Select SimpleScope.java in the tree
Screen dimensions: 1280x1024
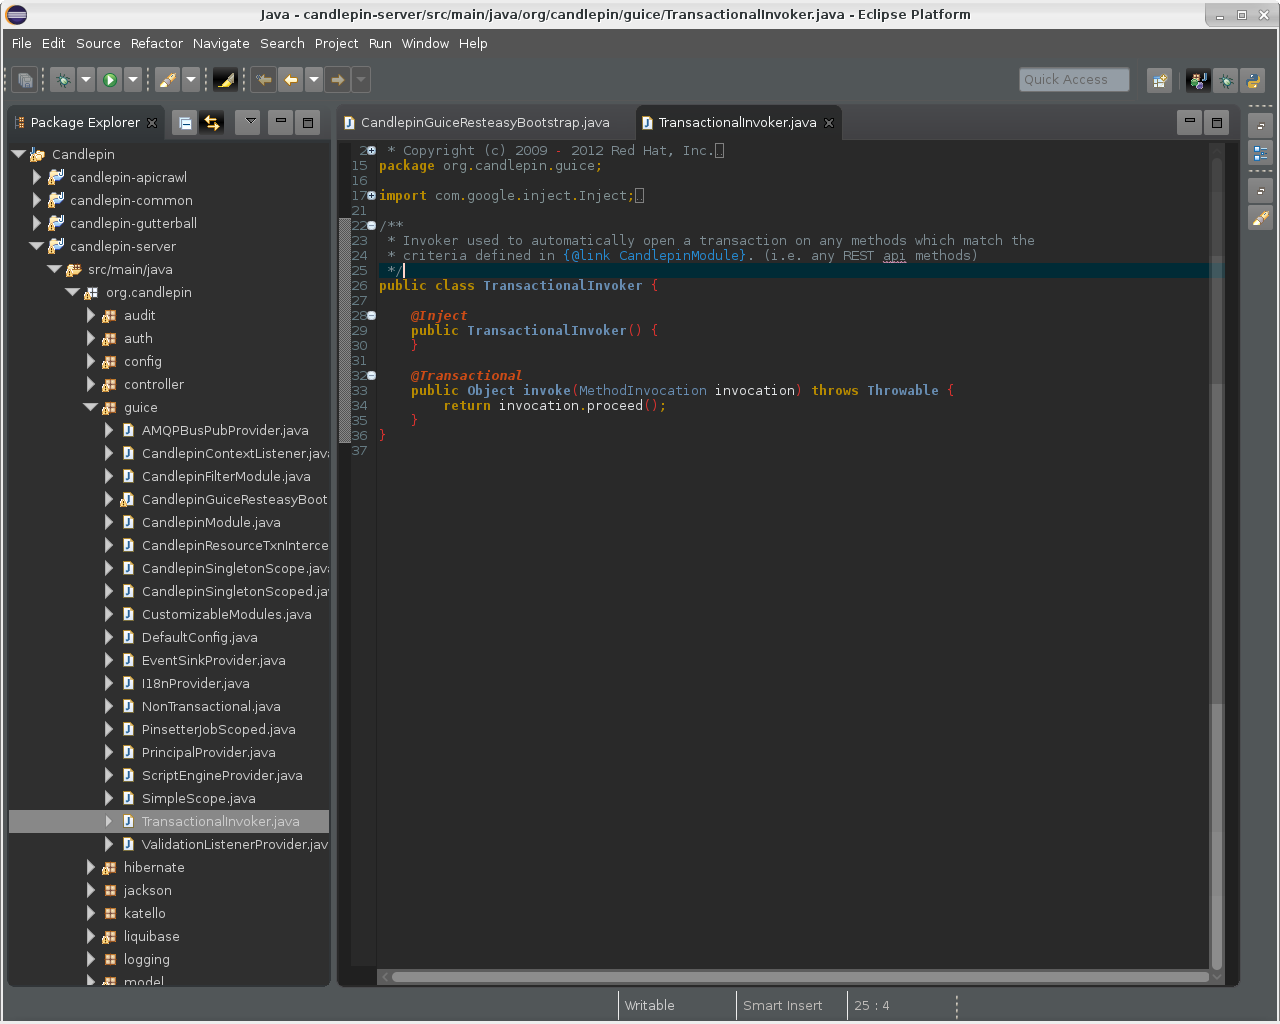click(199, 798)
